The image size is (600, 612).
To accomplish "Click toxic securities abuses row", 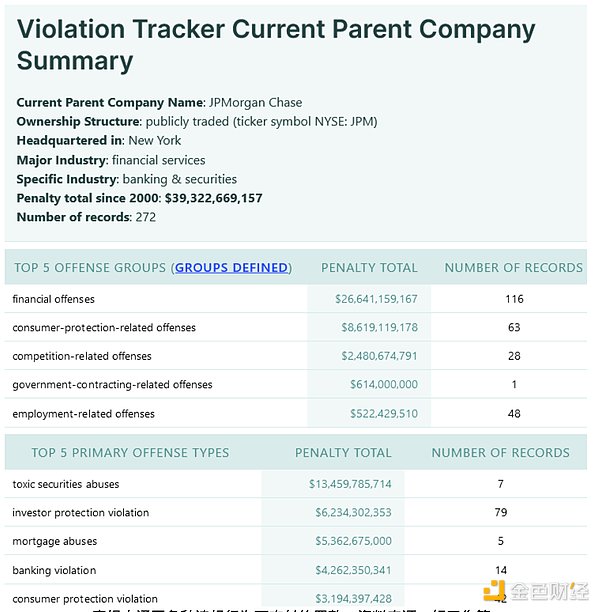I will [66, 484].
